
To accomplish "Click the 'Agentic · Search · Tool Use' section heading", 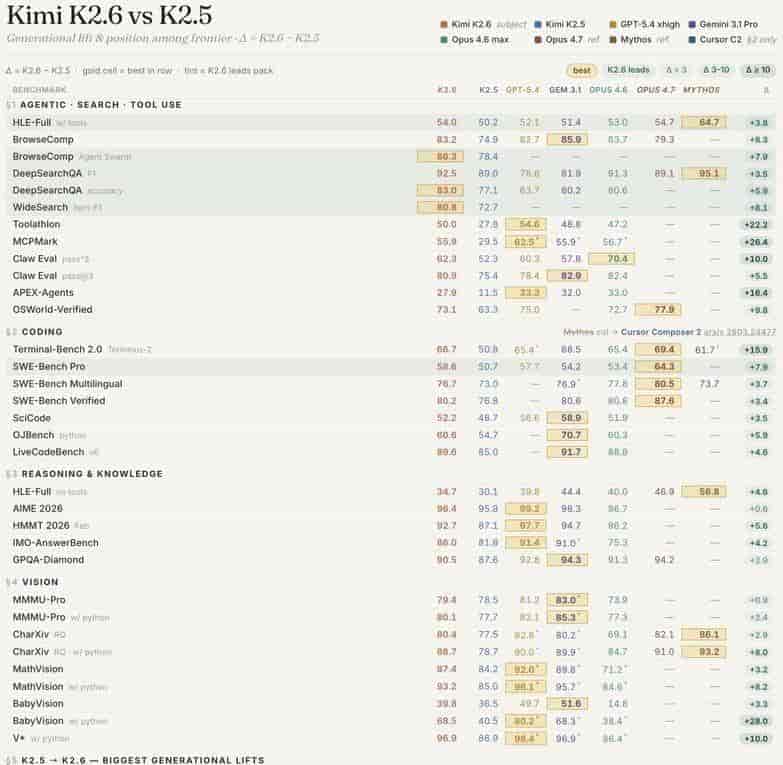I will click(x=101, y=105).
